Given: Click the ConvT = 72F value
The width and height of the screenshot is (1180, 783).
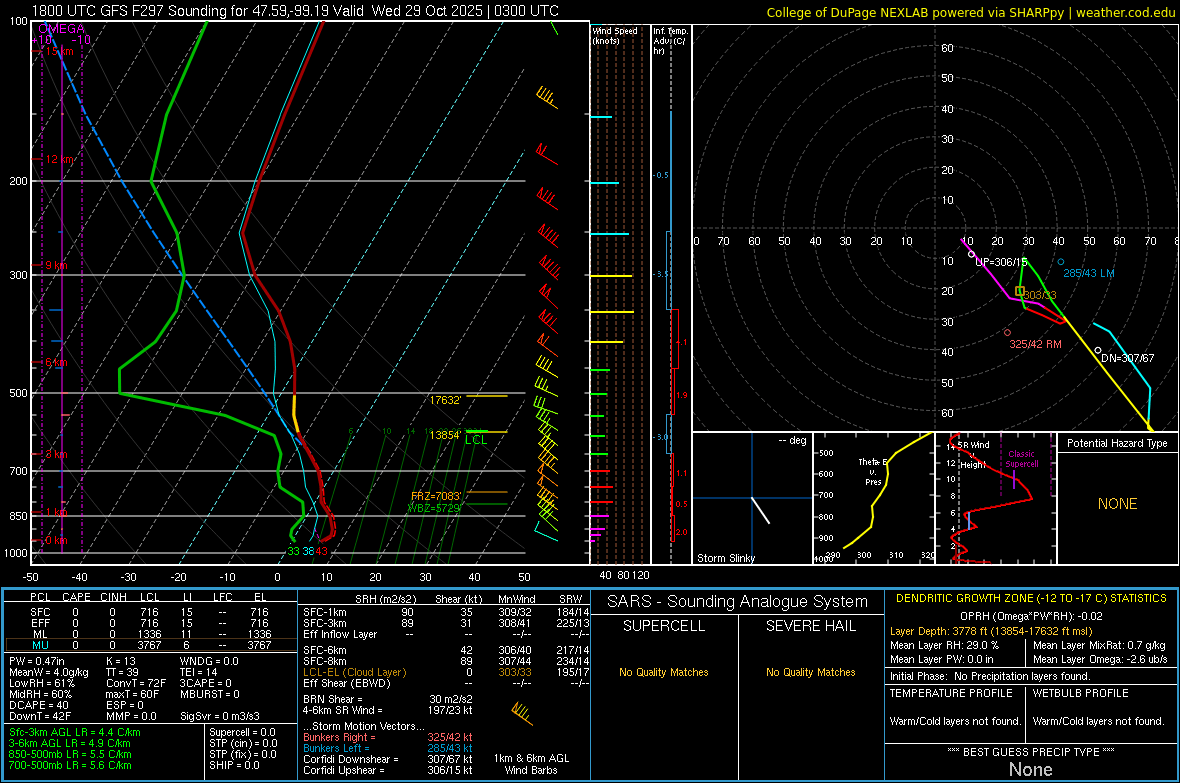Looking at the screenshot, I should [x=136, y=684].
